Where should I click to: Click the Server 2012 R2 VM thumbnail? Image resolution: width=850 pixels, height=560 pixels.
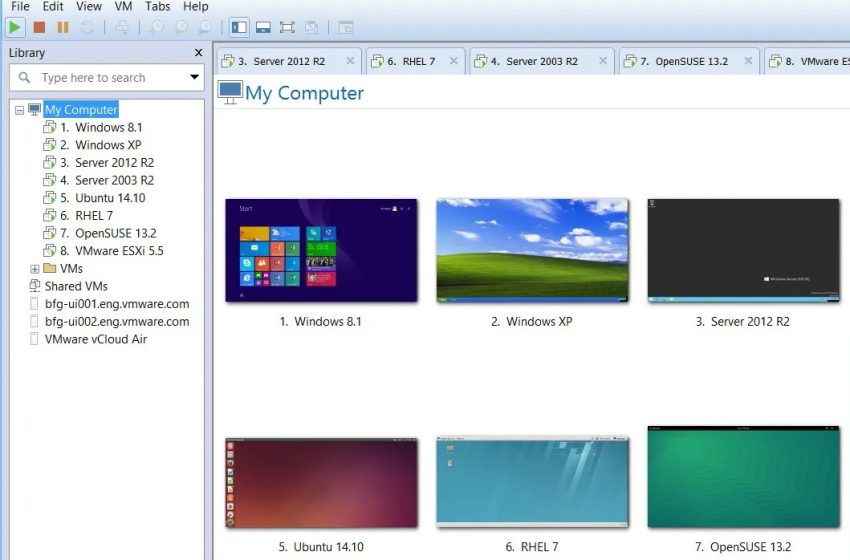pos(743,250)
